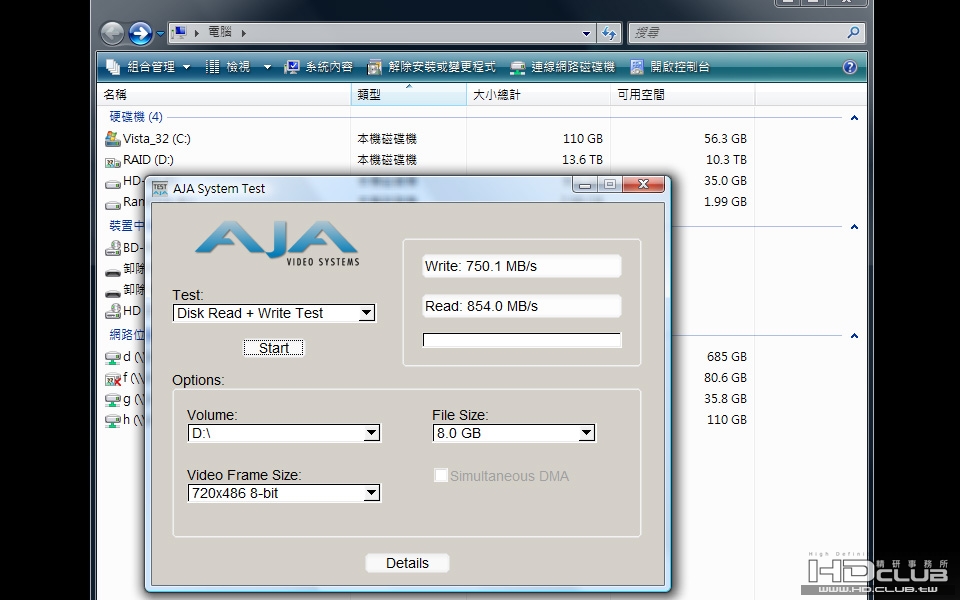The image size is (960, 600).
Task: Click the empty test progress bar
Action: [x=522, y=340]
